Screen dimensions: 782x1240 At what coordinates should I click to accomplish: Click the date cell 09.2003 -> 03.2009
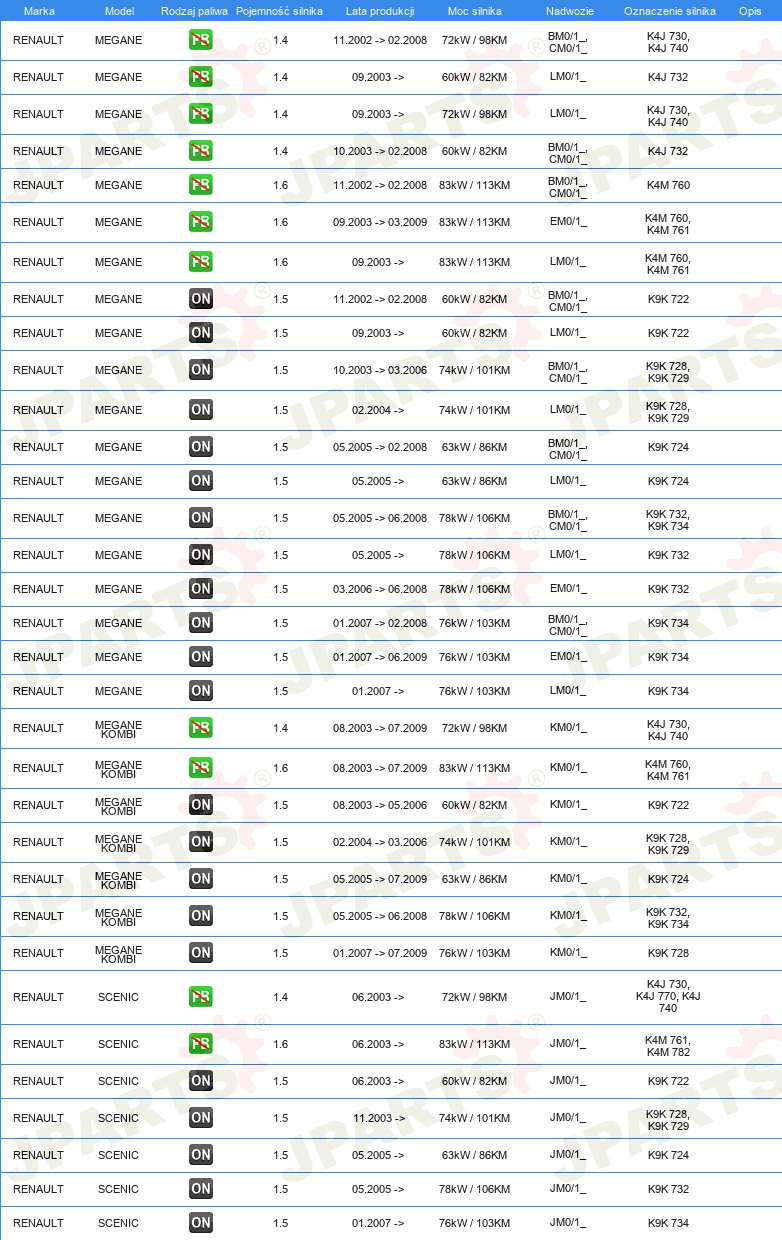[380, 223]
